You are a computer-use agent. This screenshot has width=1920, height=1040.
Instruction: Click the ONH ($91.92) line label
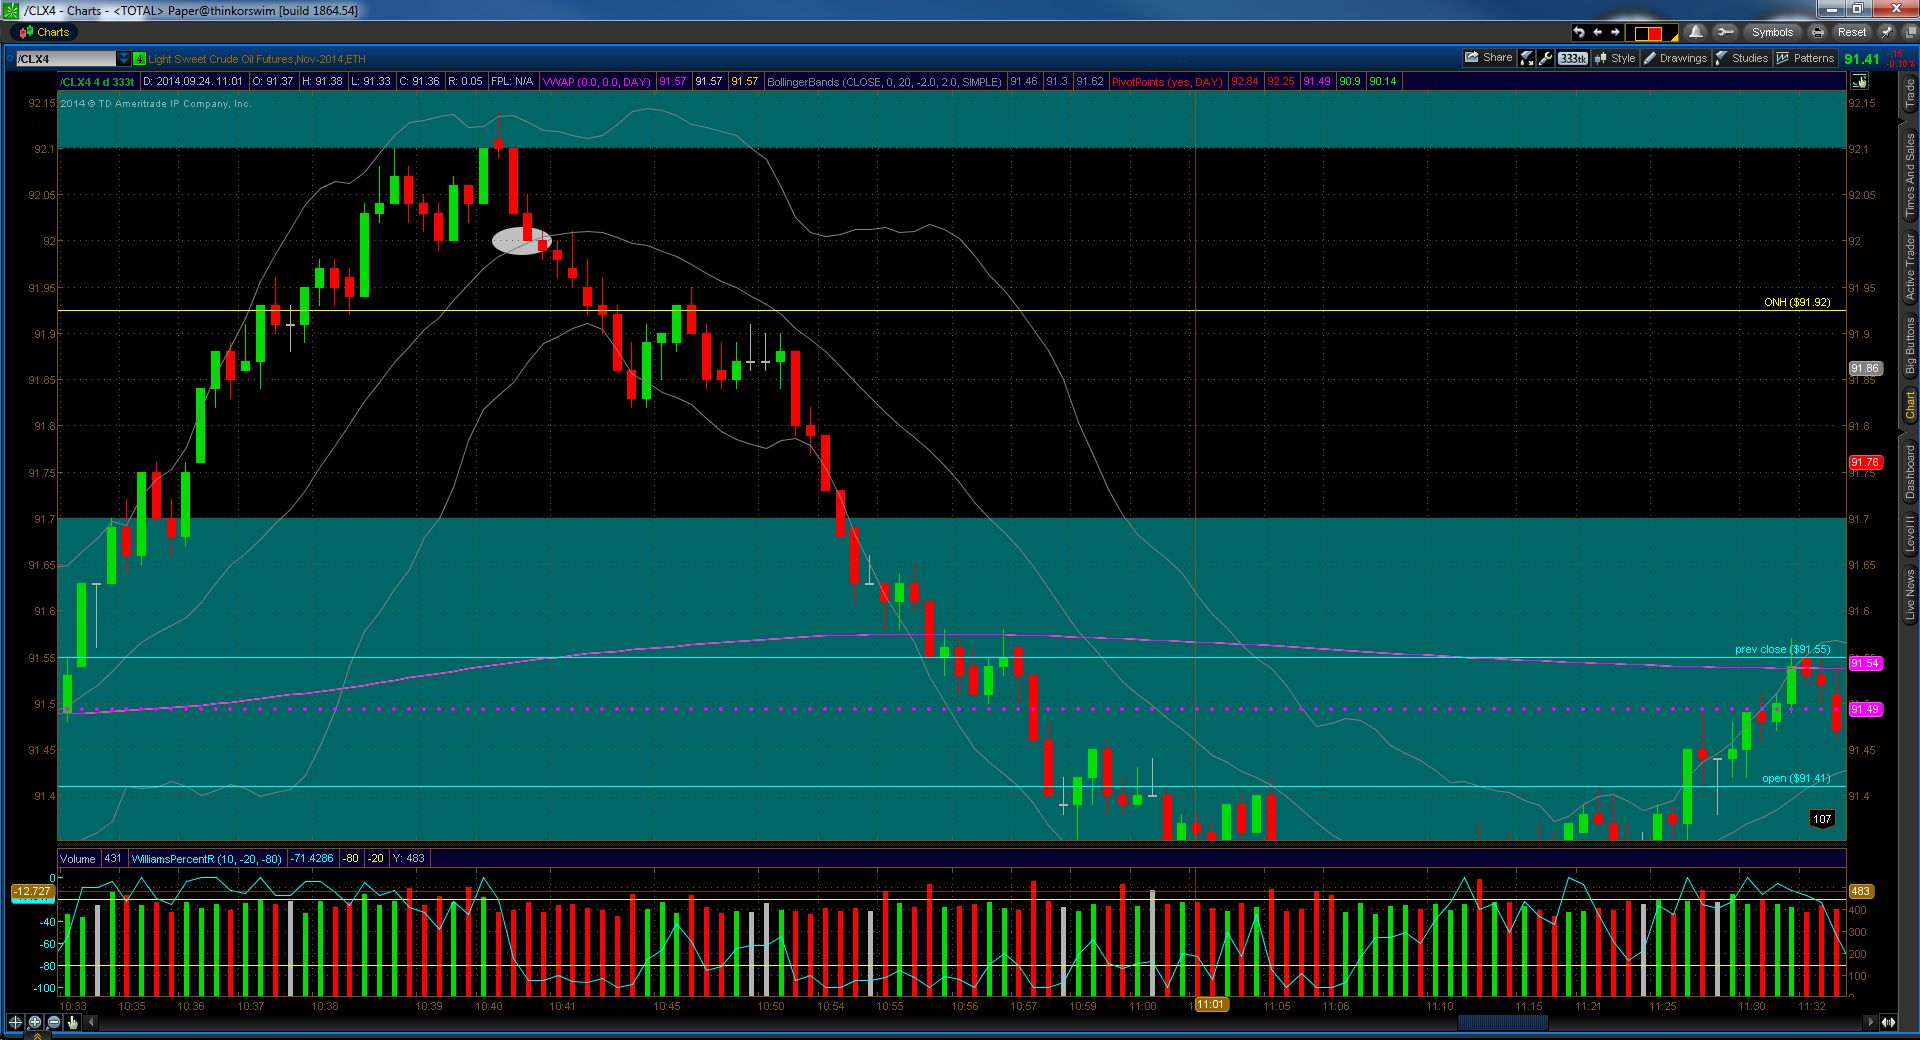point(1797,302)
